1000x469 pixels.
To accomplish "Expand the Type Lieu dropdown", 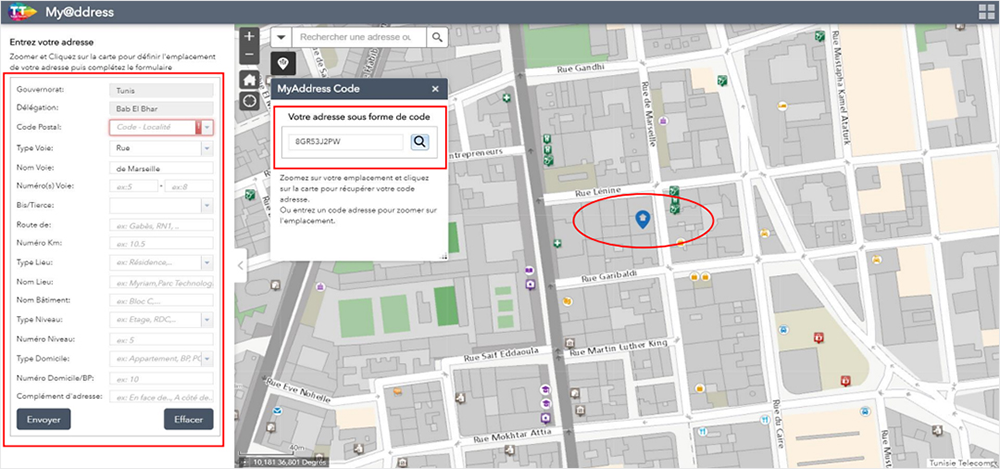I will pos(208,263).
